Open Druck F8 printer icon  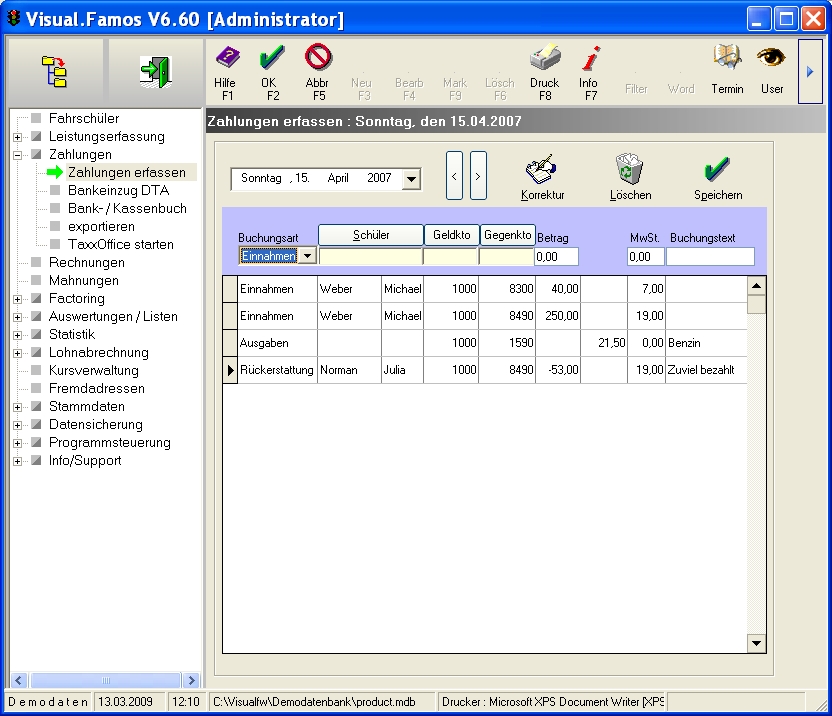pos(545,58)
